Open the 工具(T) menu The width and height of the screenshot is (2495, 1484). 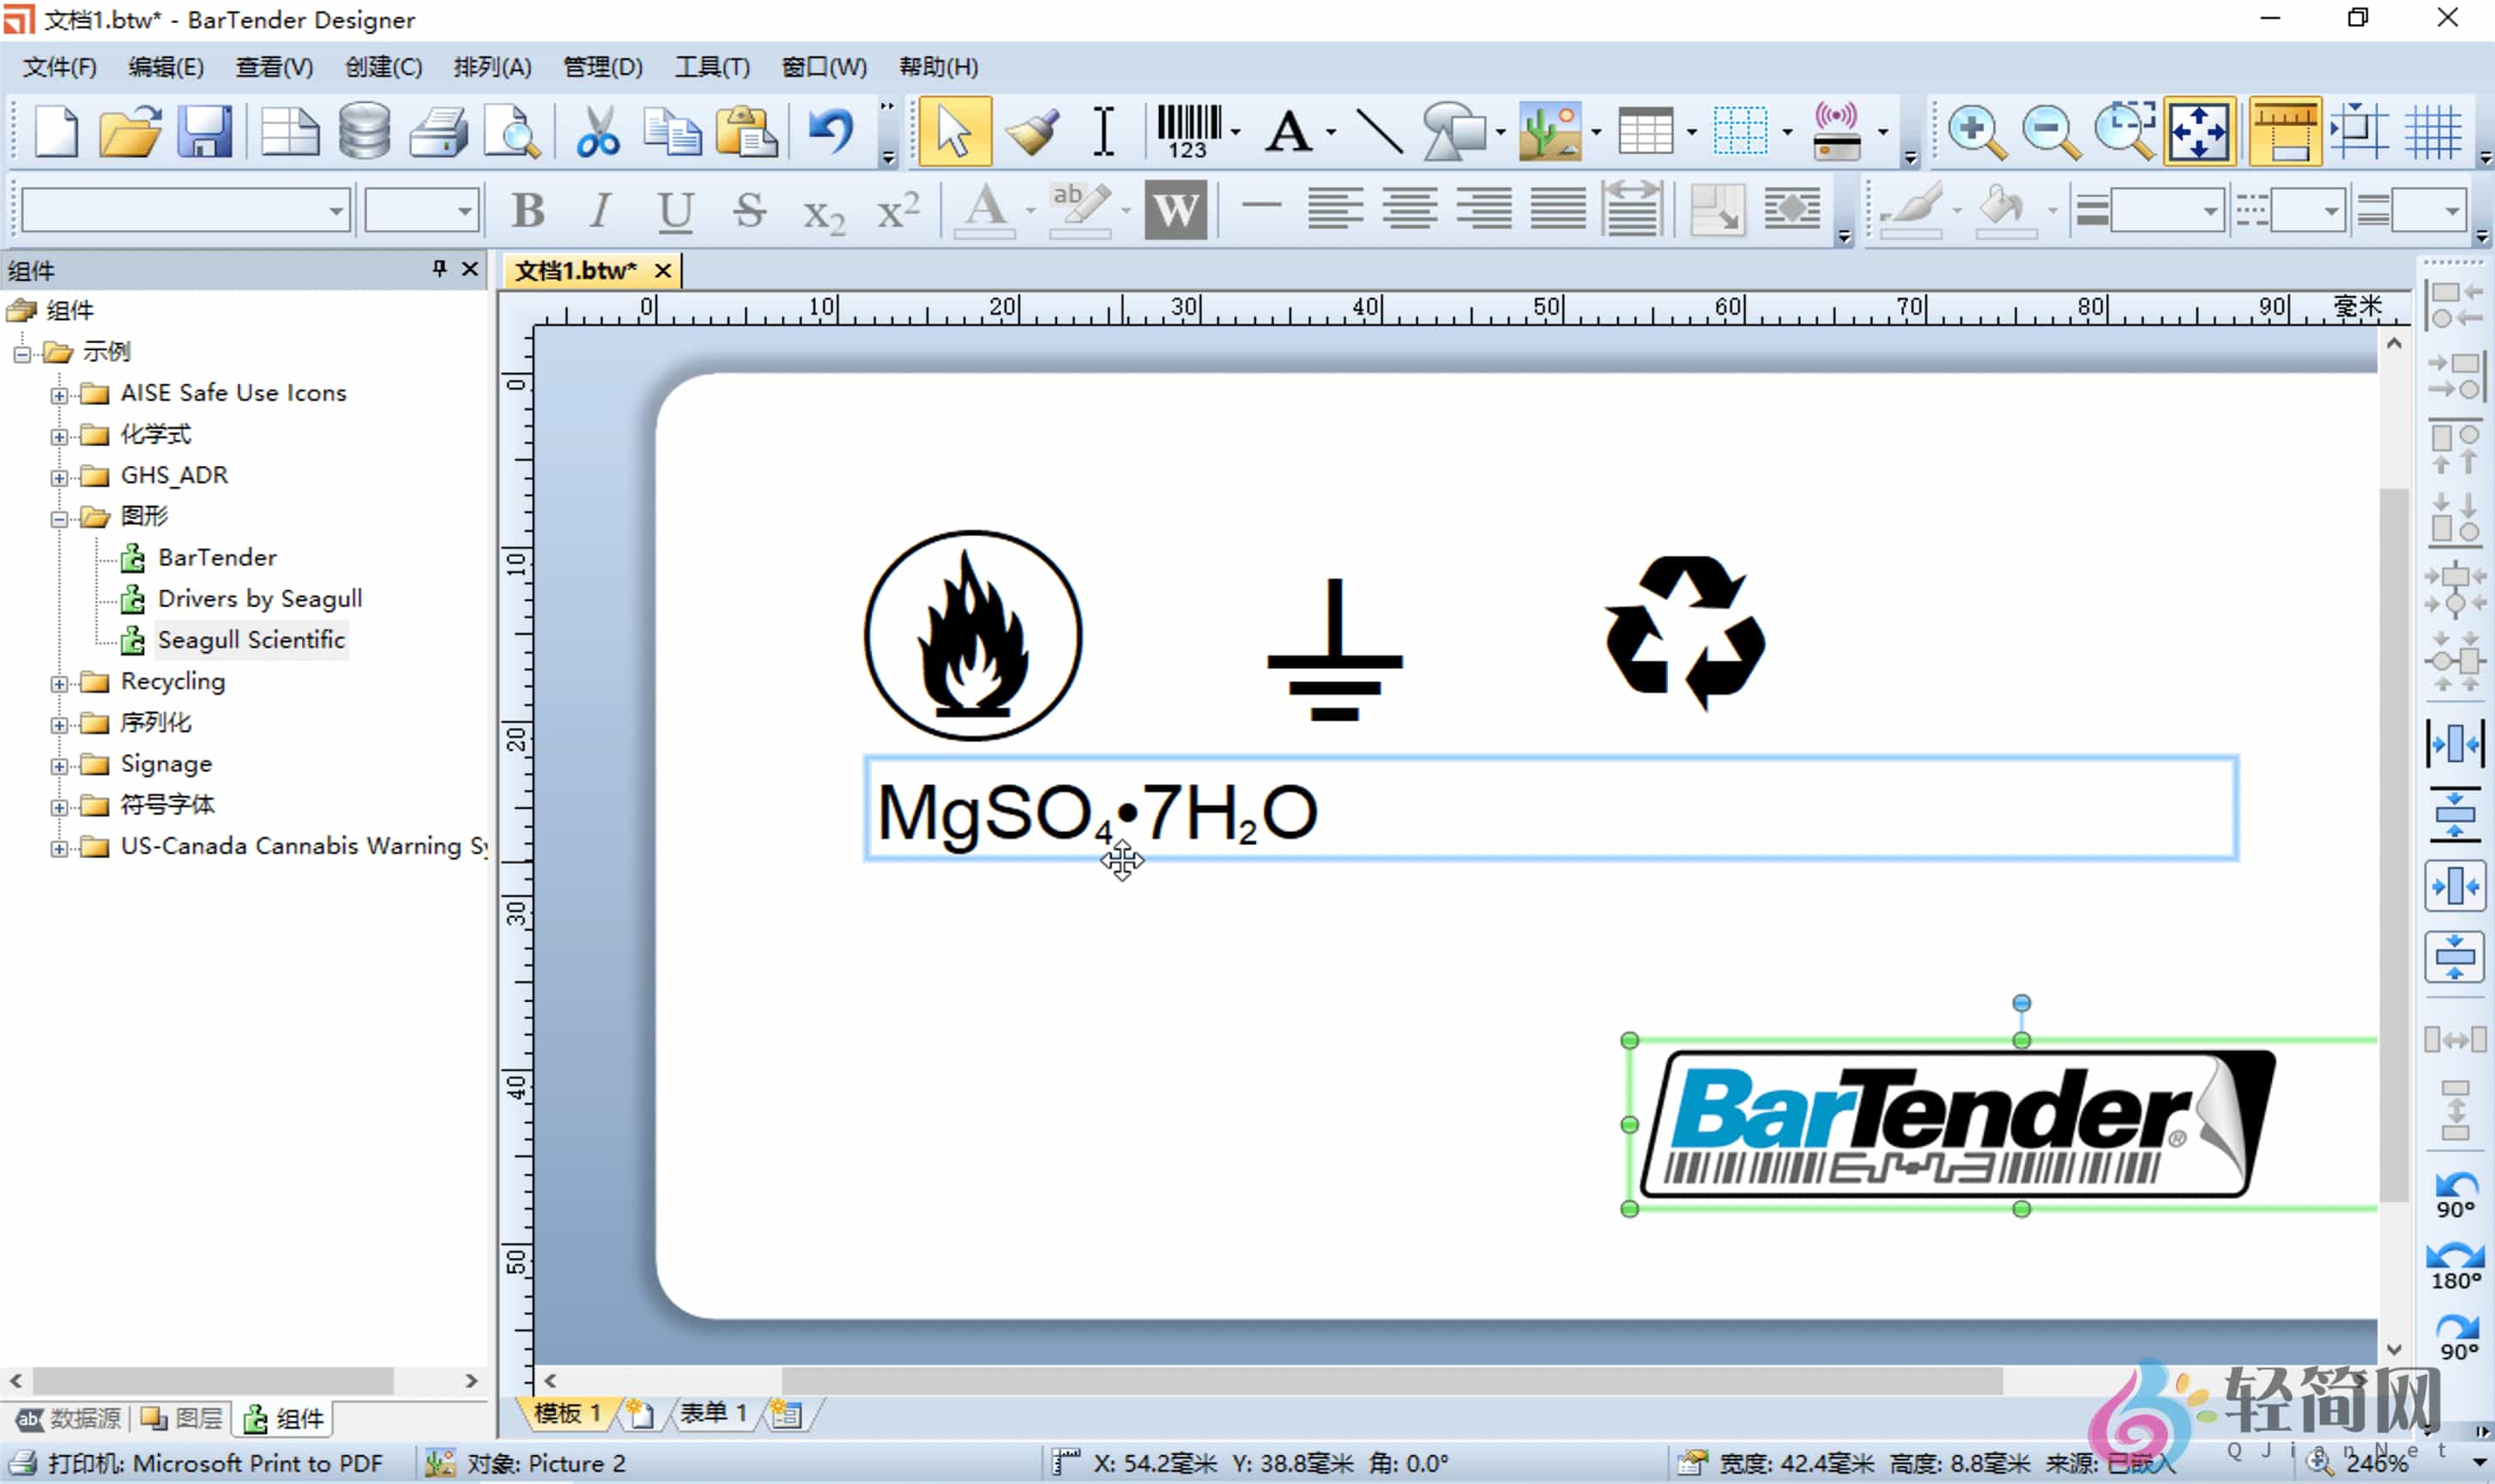coord(711,66)
